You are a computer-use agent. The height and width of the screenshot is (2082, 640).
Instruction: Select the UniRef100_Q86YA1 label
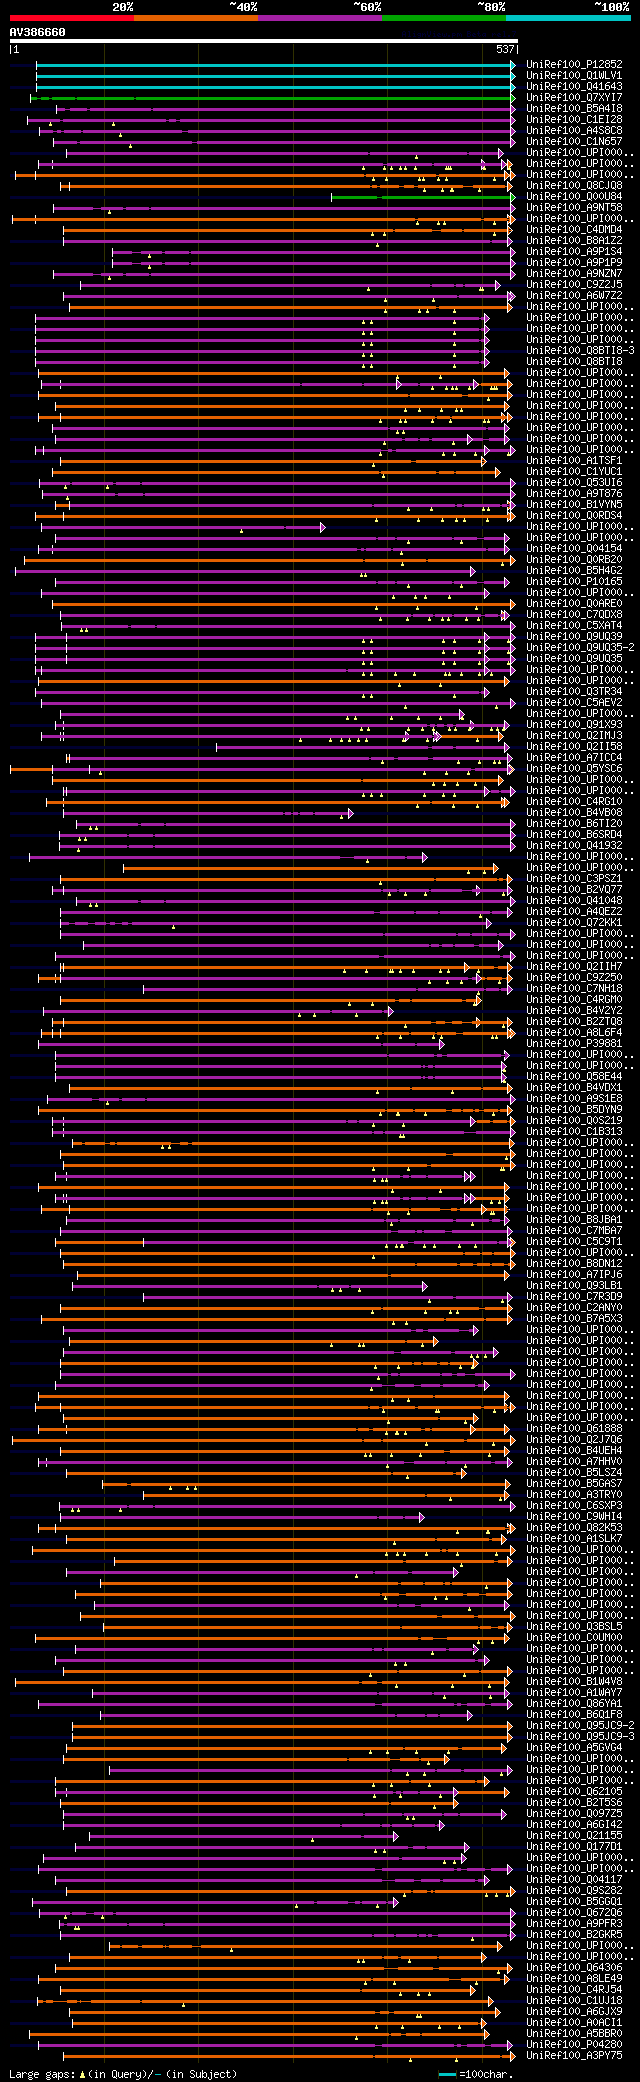click(x=574, y=1703)
